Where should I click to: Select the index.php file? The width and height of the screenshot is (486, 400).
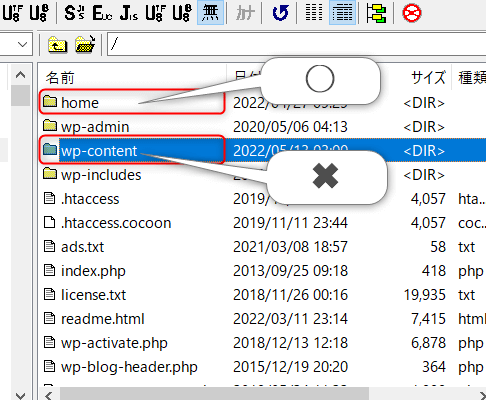[x=85, y=271]
